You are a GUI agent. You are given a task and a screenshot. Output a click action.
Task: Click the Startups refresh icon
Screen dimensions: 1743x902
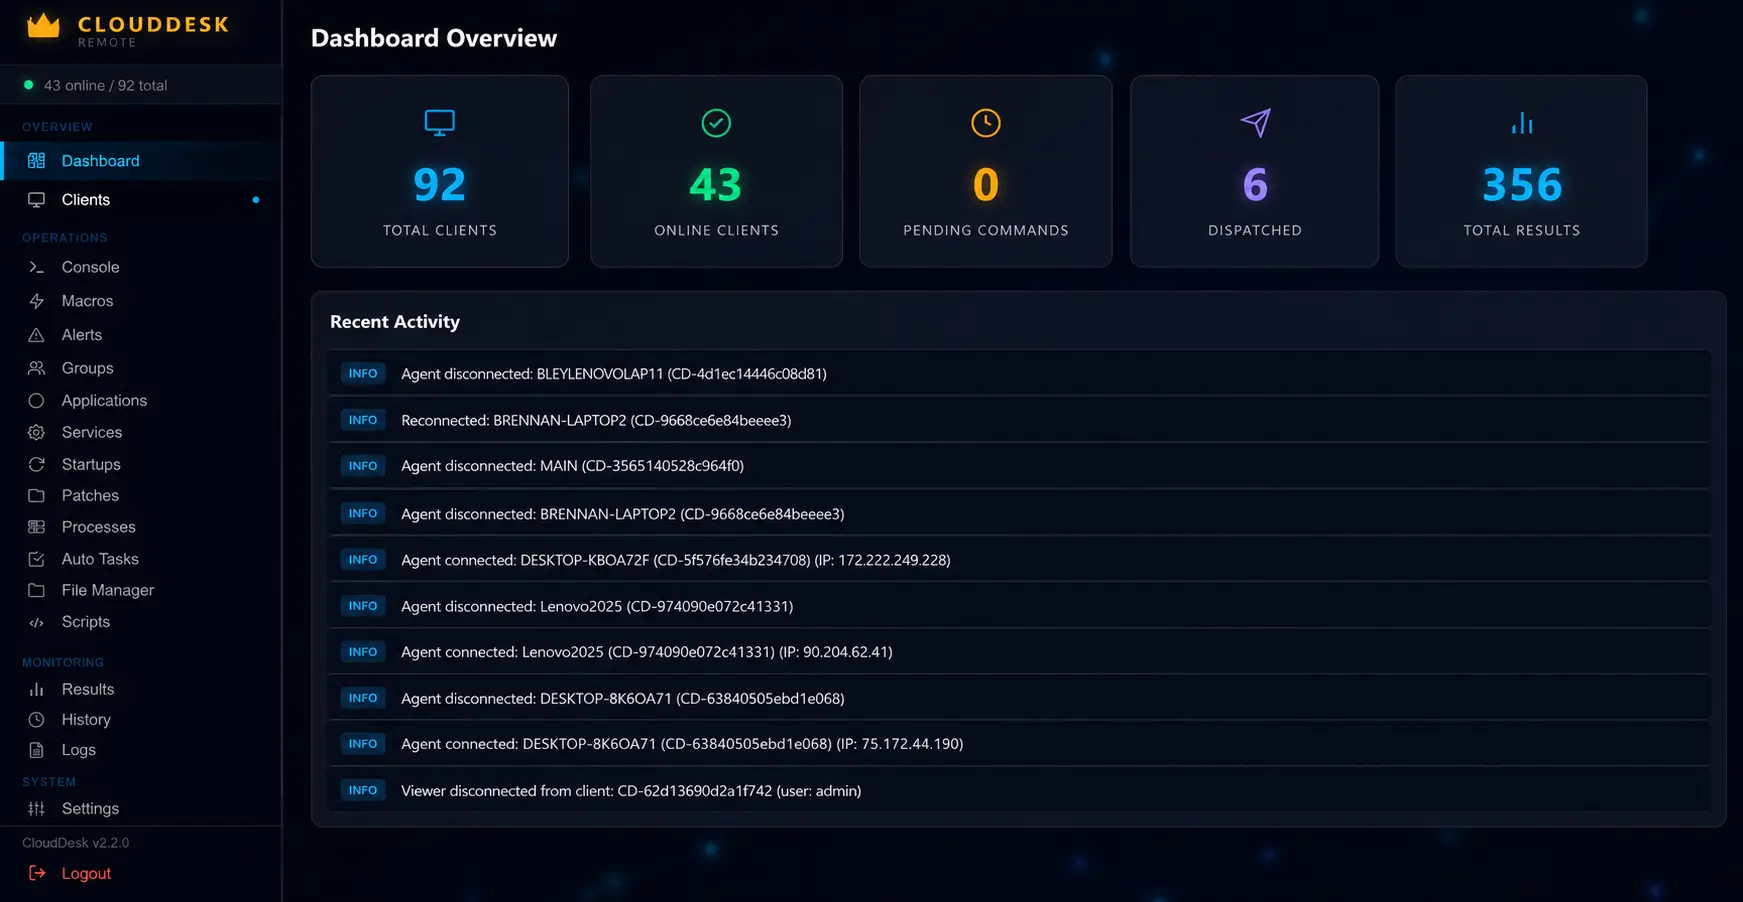click(x=37, y=464)
